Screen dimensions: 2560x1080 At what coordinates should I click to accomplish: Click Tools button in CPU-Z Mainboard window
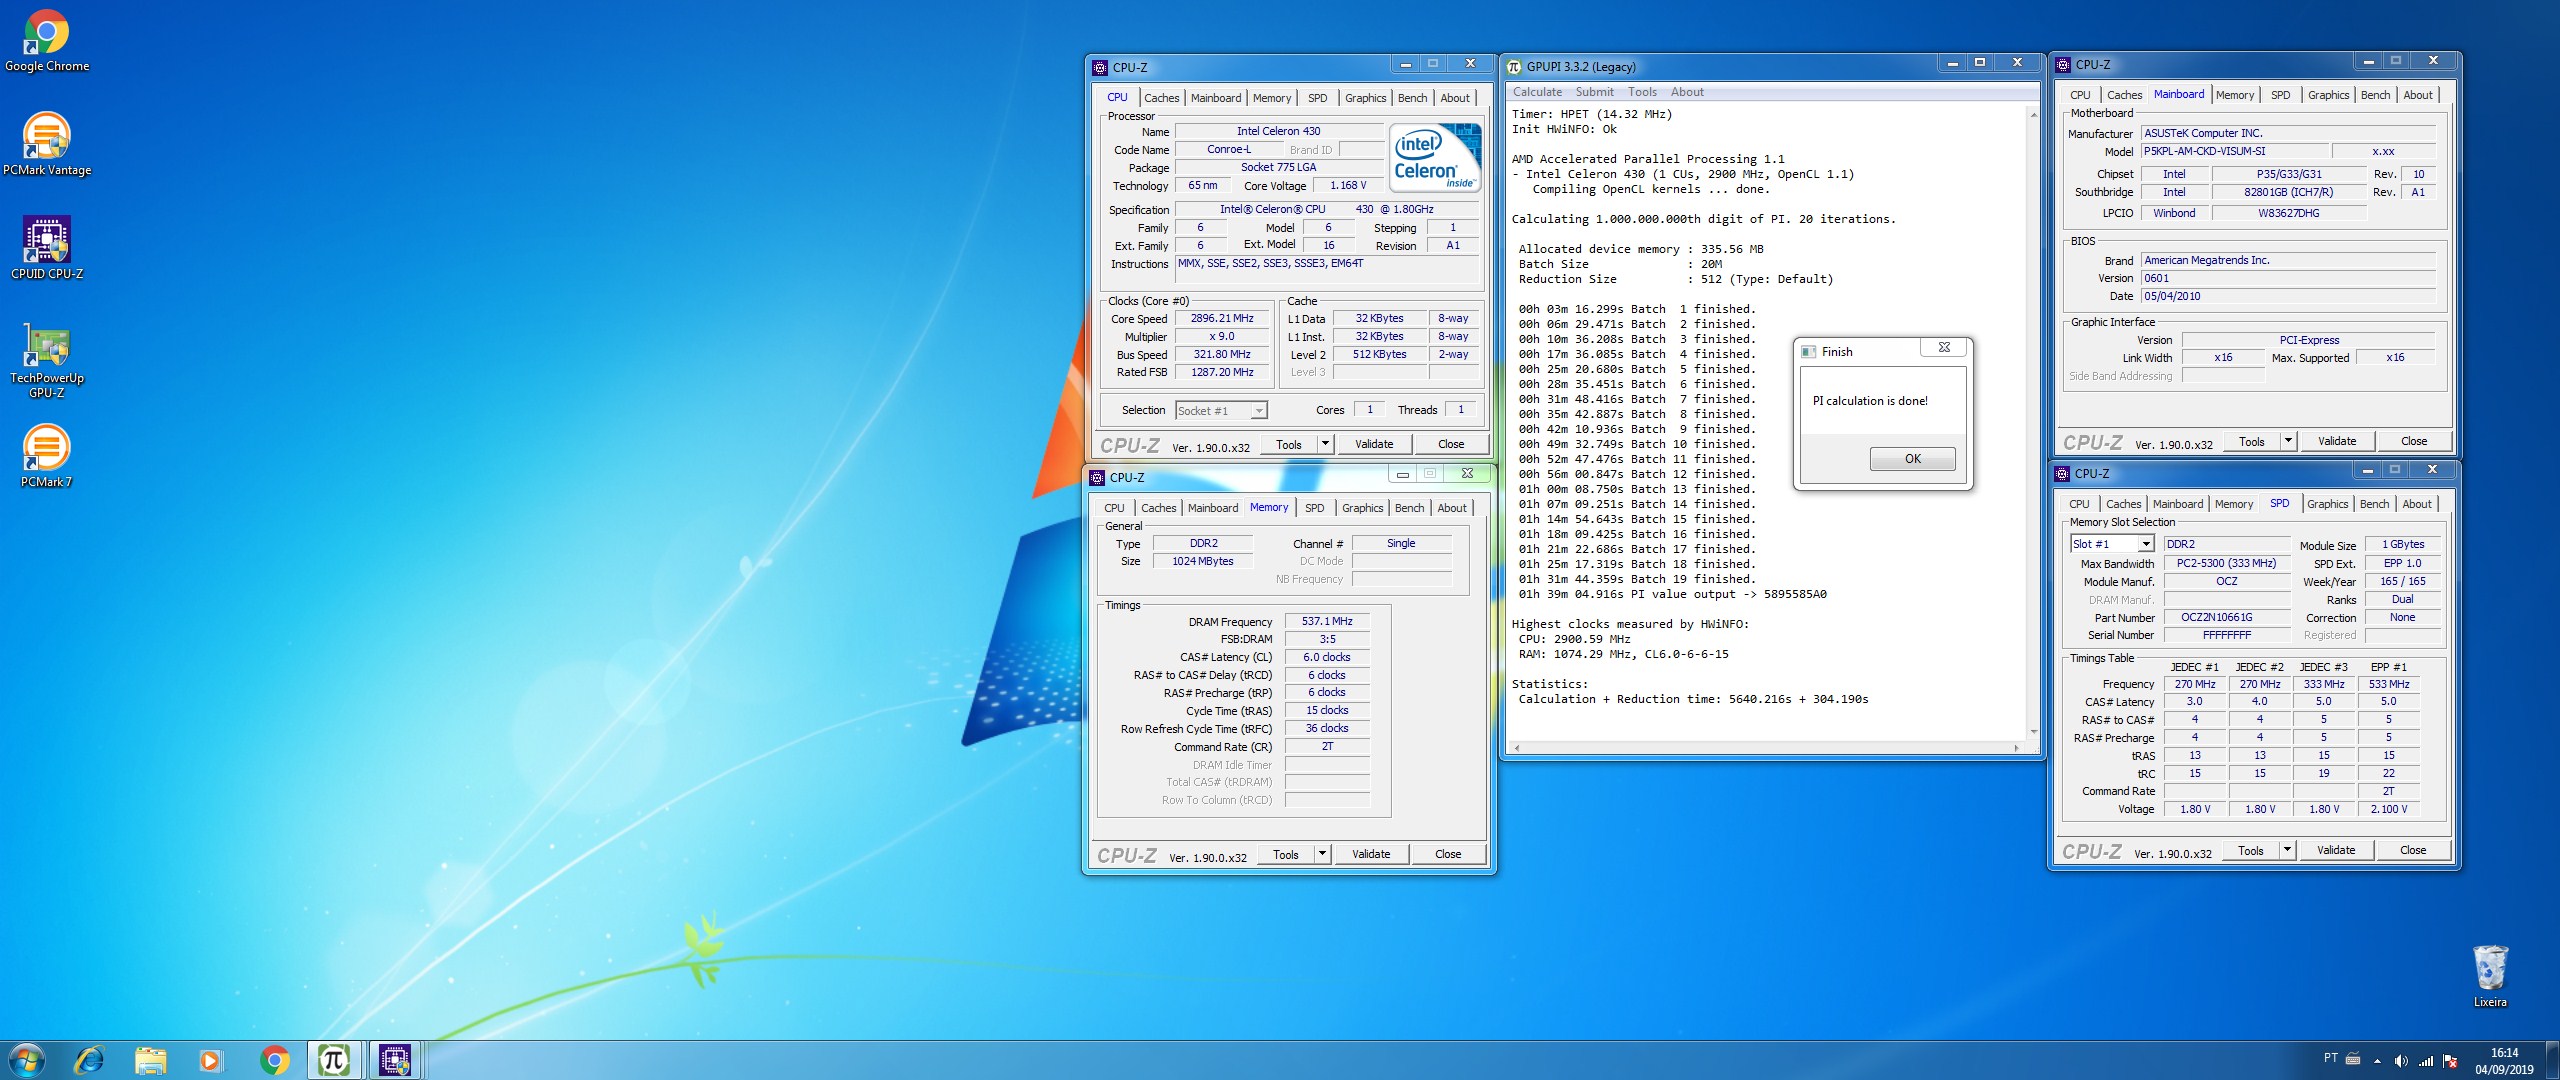pyautogui.click(x=2251, y=441)
